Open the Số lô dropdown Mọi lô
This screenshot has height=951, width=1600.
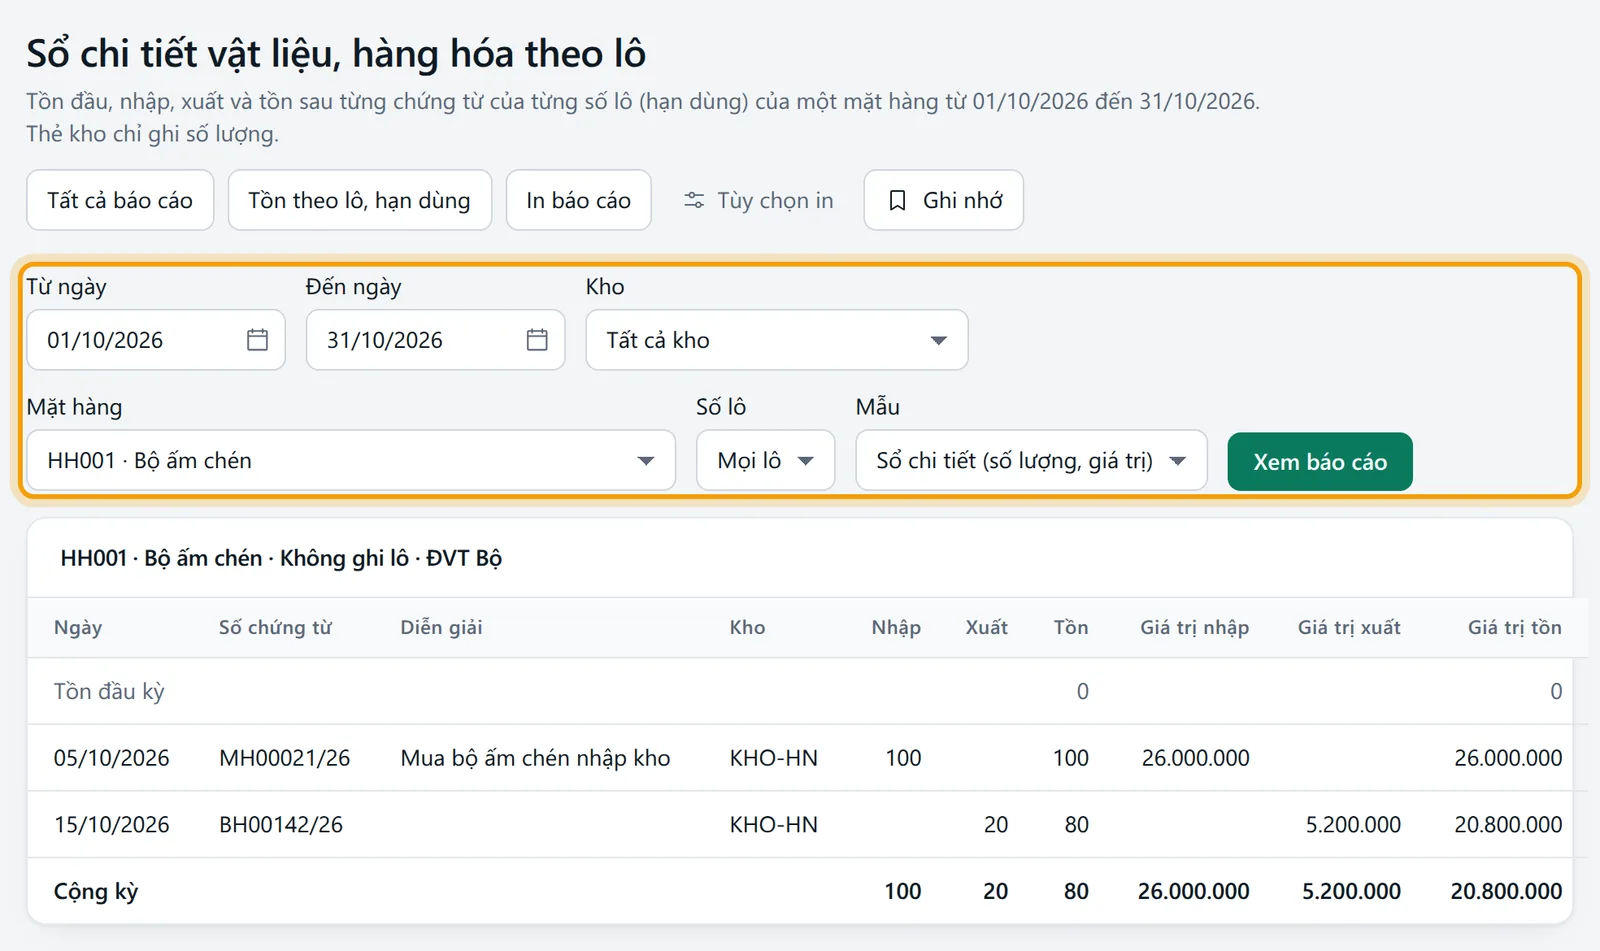(766, 461)
